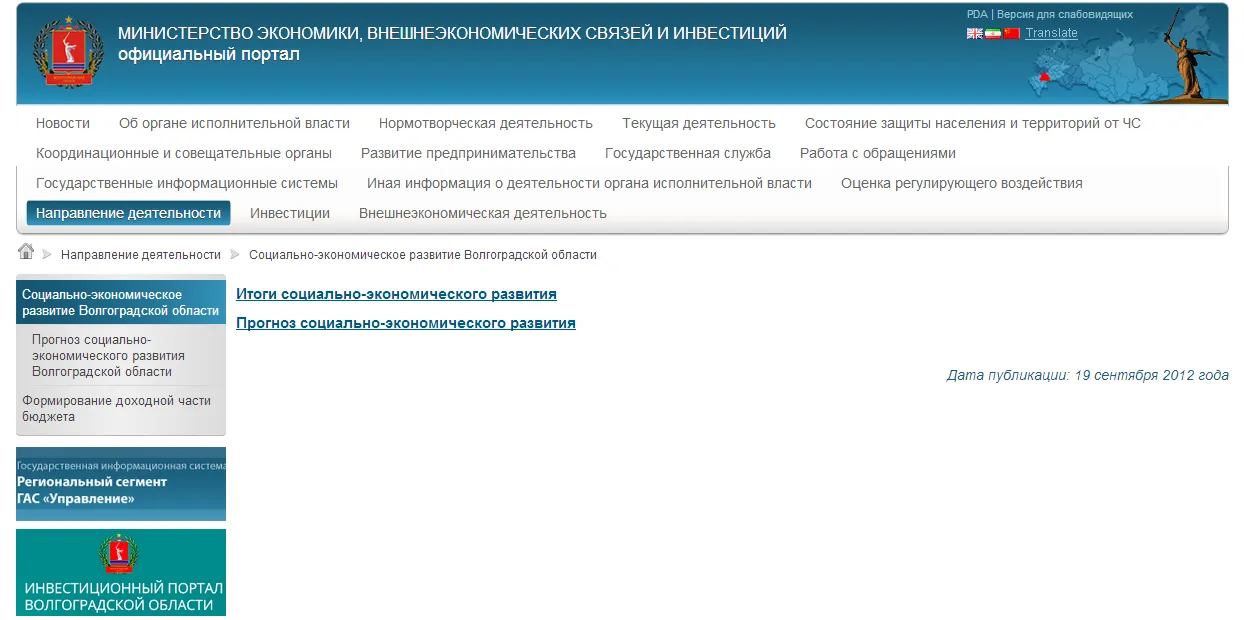Click the Дата публикации date text
Image resolution: width=1244 pixels, height=620 pixels.
click(1088, 375)
